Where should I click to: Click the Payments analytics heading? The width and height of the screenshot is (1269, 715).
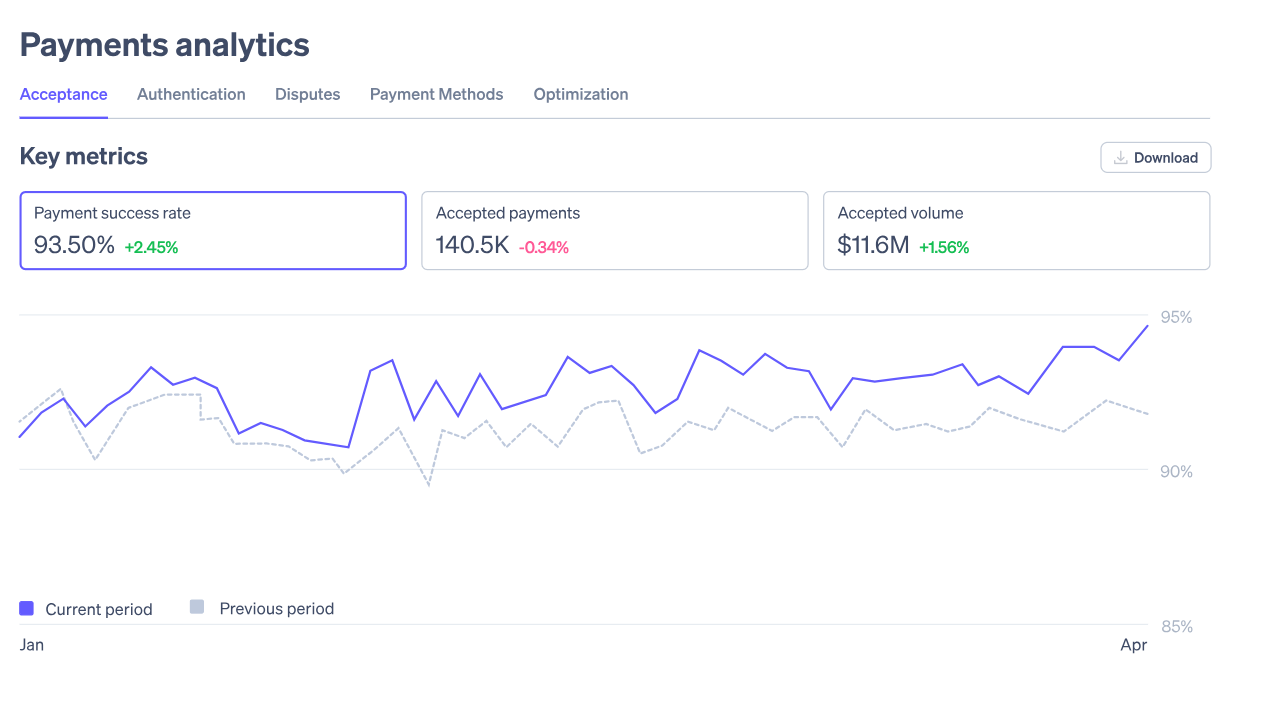coord(165,45)
